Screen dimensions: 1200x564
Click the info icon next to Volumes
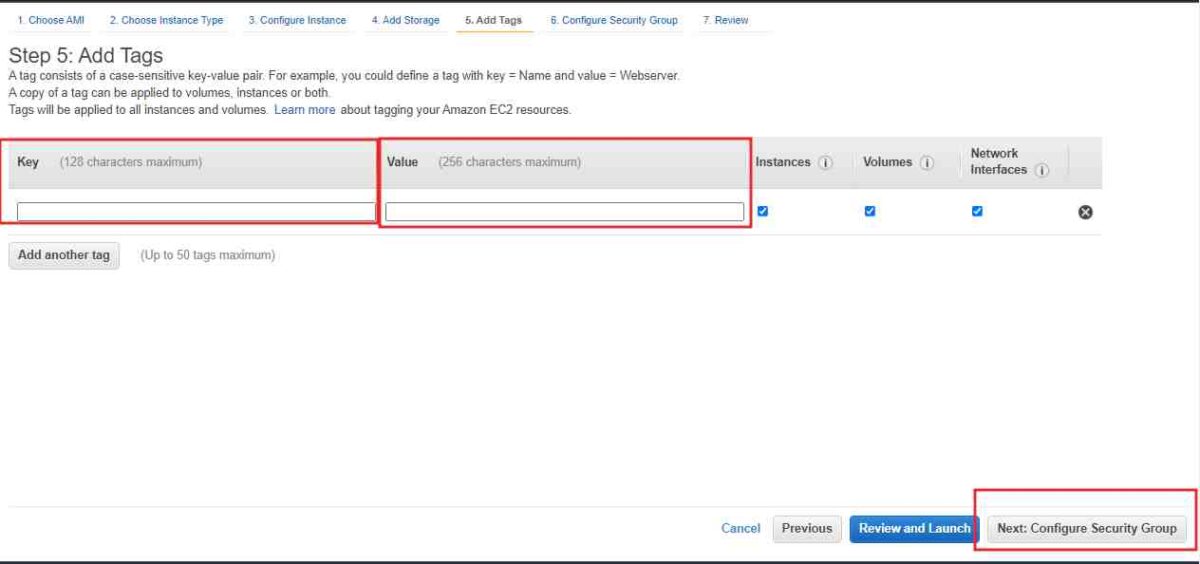pyautogui.click(x=926, y=163)
